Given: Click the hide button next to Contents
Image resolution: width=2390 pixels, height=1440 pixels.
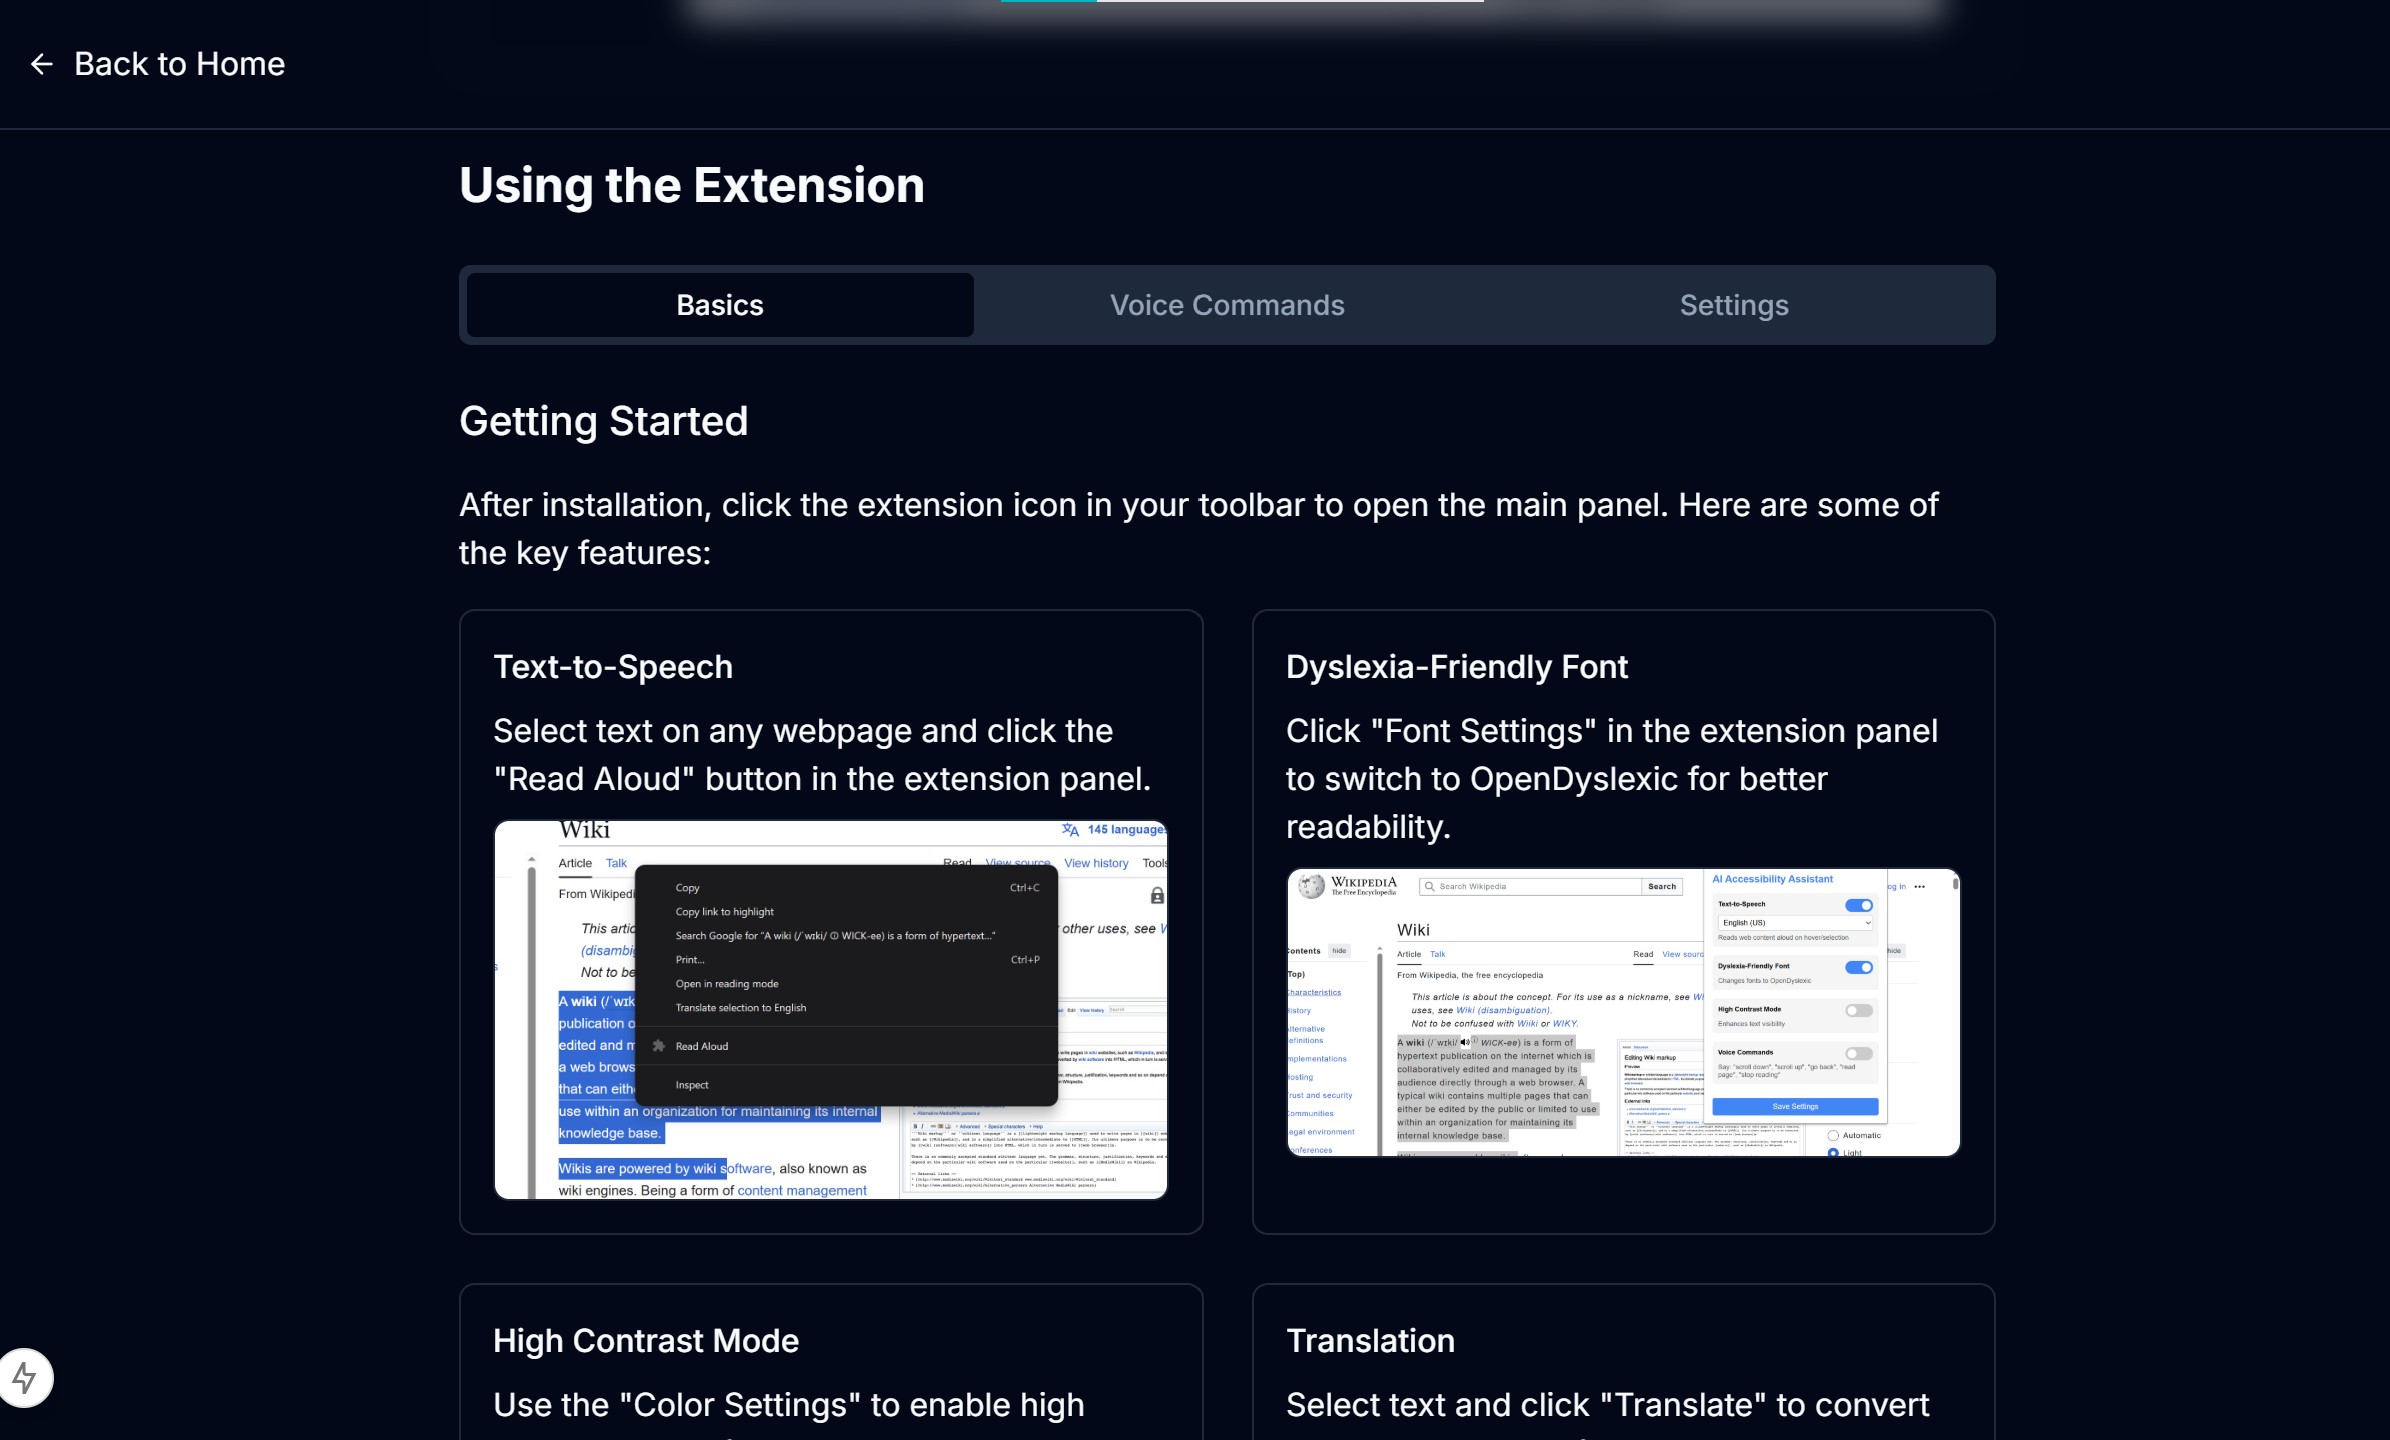Looking at the screenshot, I should (x=1339, y=951).
